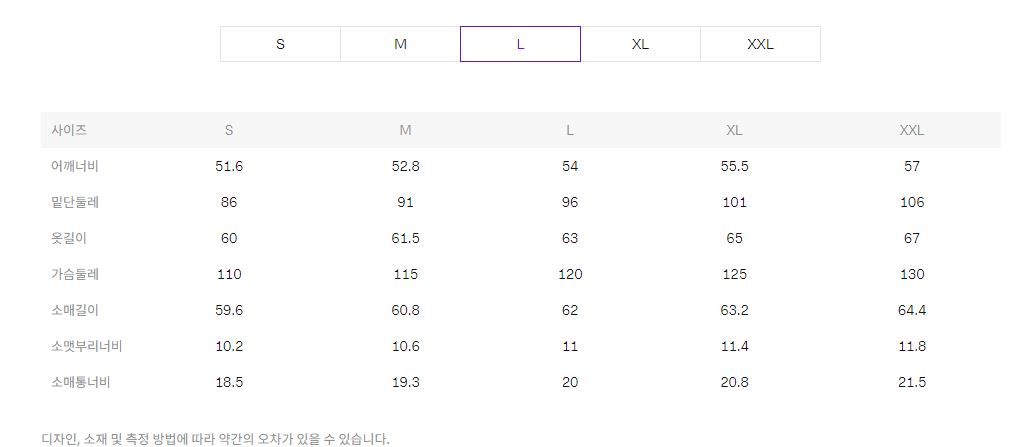1022x447 pixels.
Task: Select the S size tab
Action: [x=280, y=44]
